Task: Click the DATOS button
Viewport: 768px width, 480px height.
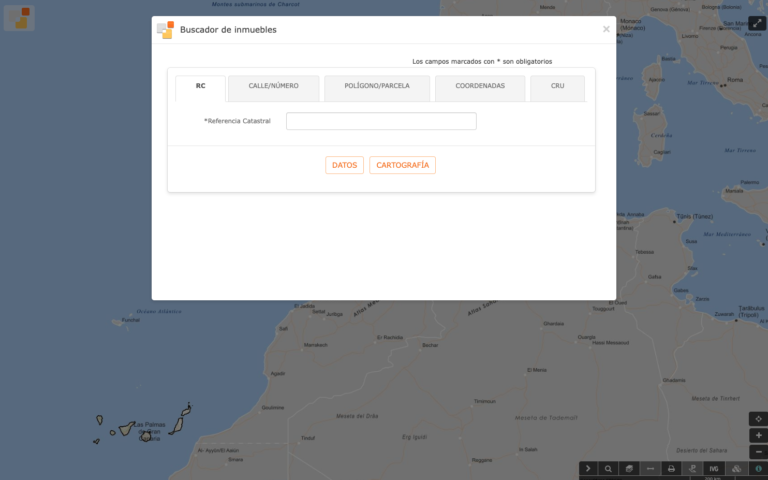Action: point(344,165)
